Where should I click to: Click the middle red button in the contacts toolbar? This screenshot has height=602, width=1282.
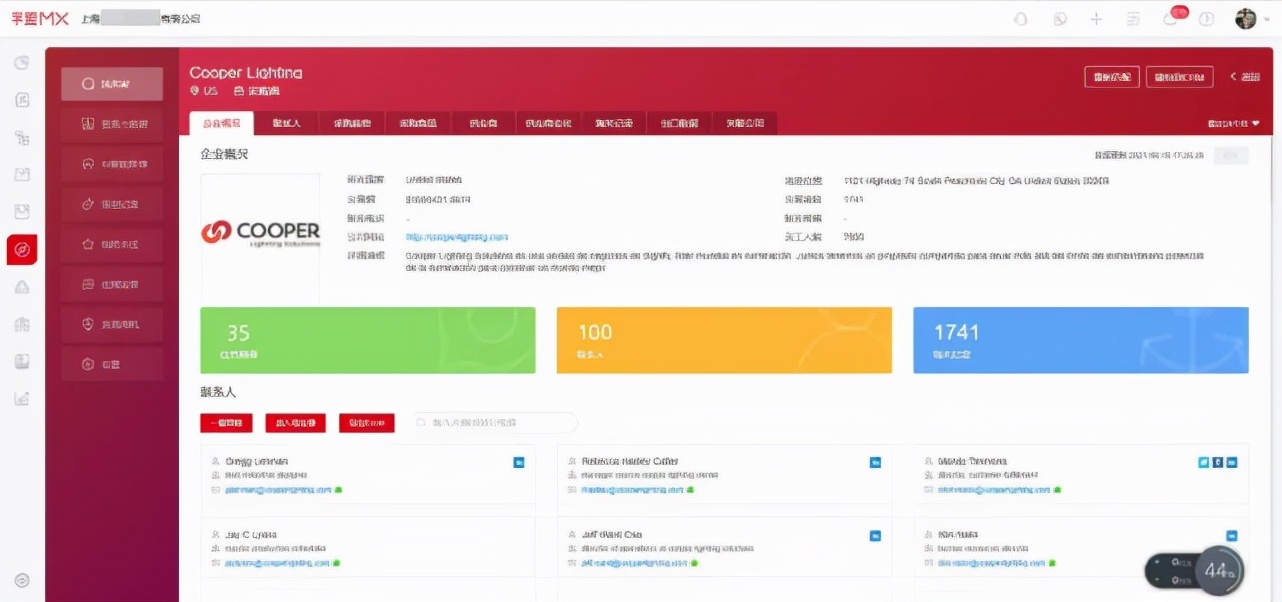tap(295, 423)
